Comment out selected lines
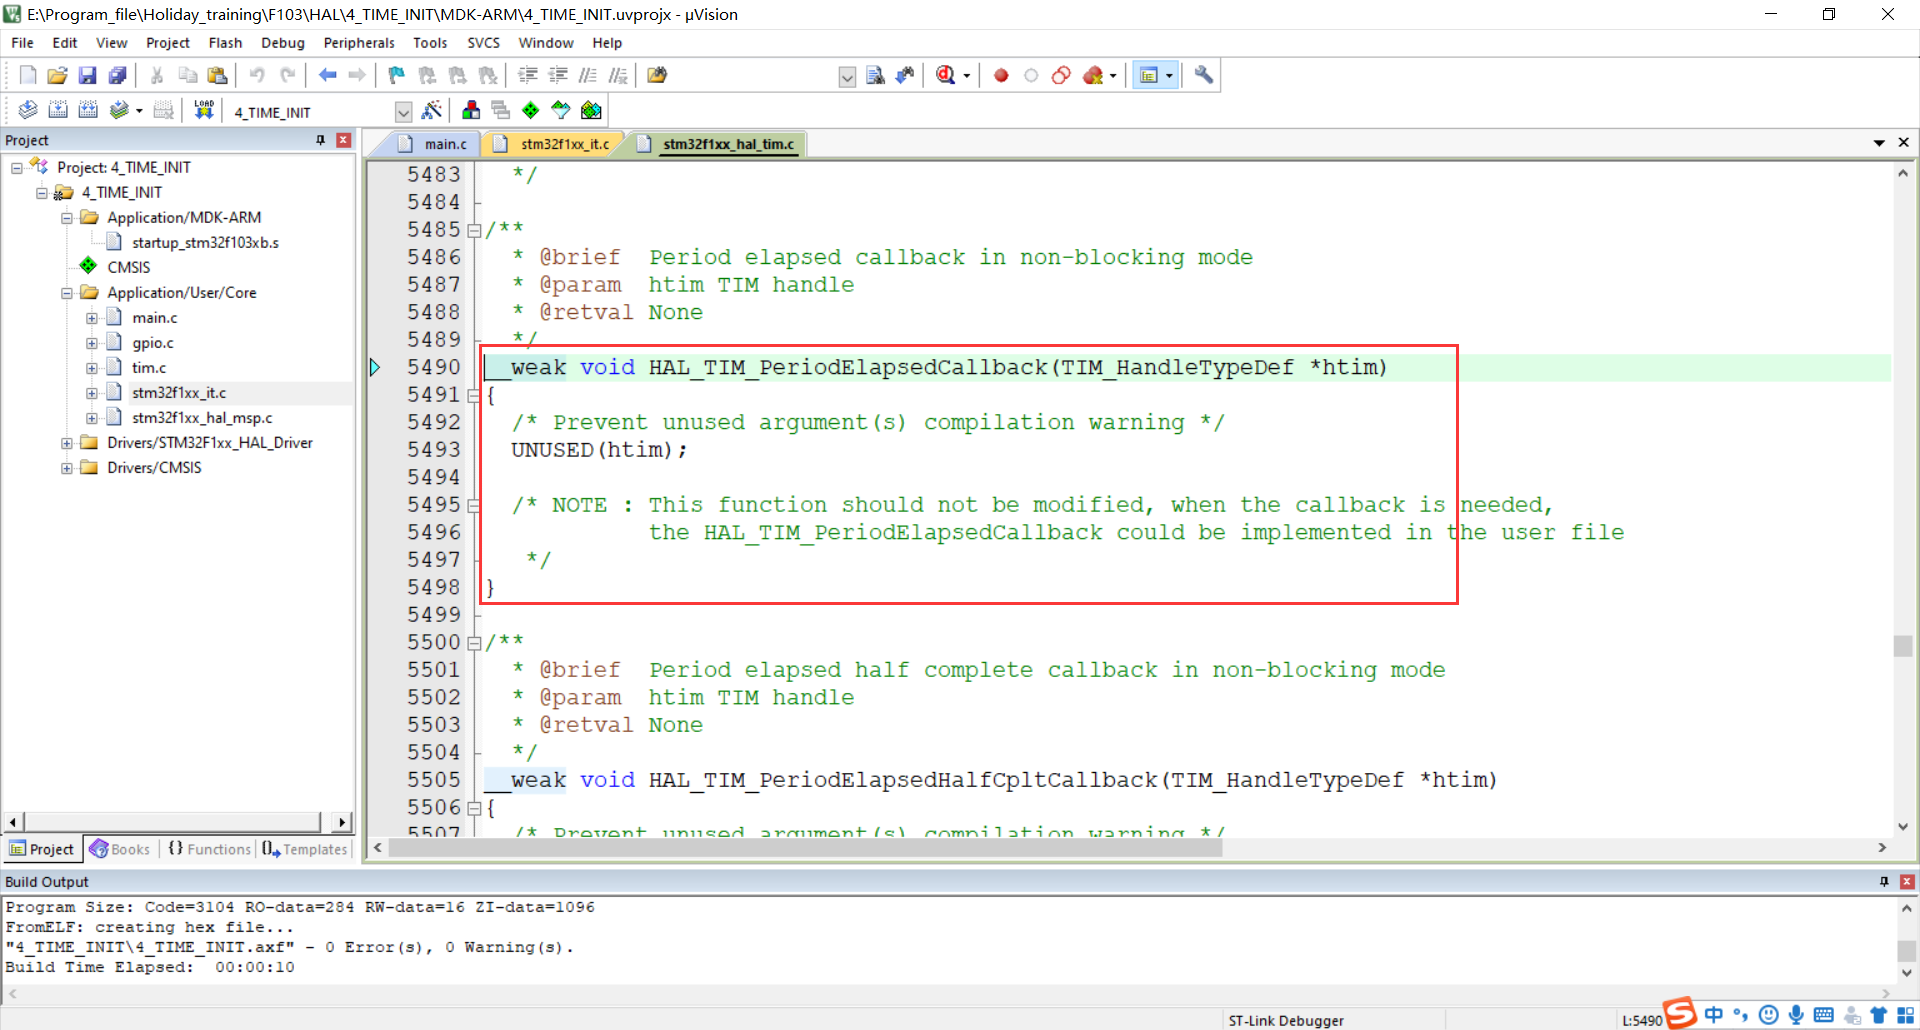The image size is (1920, 1030). (588, 75)
